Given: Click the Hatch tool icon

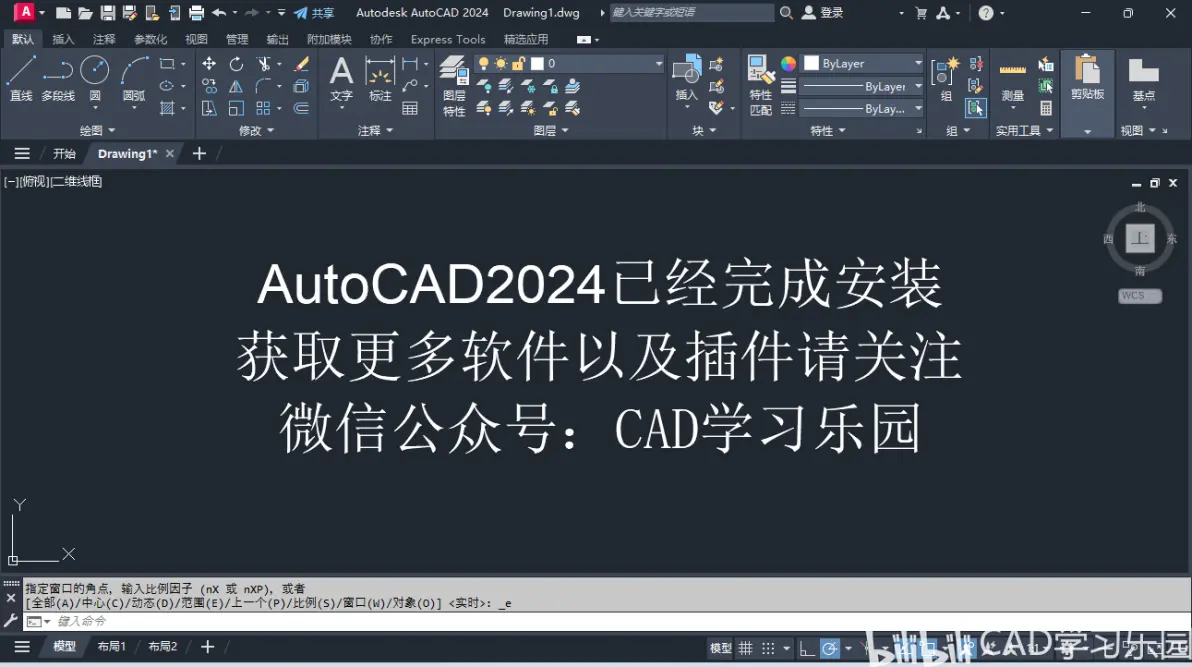Looking at the screenshot, I should pos(167,109).
